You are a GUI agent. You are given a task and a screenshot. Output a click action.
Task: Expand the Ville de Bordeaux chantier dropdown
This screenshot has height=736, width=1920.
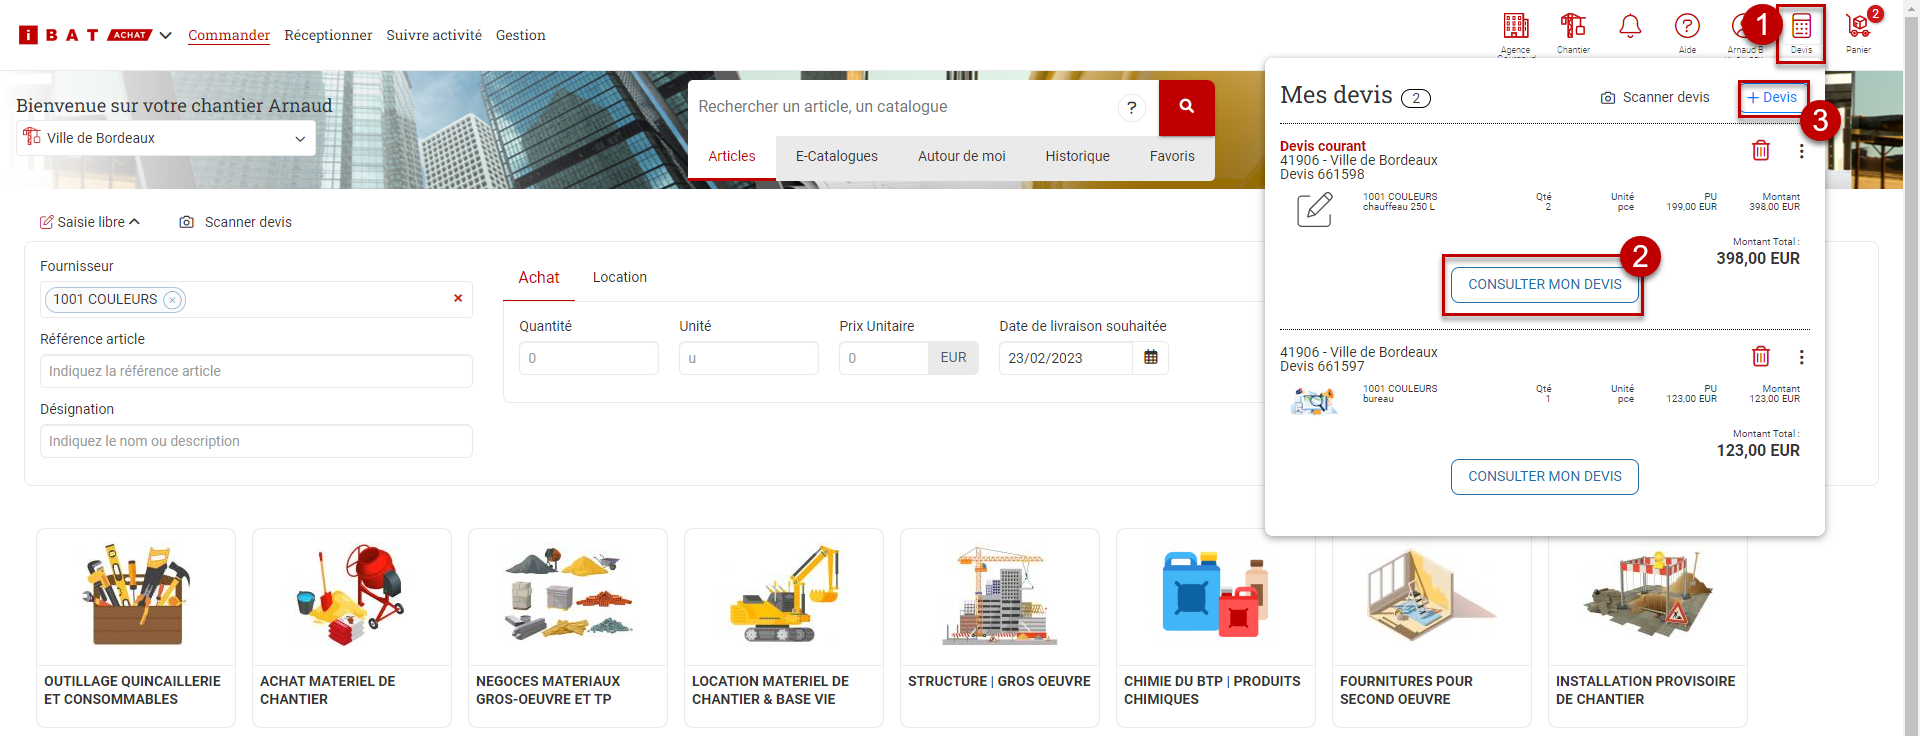pos(299,139)
